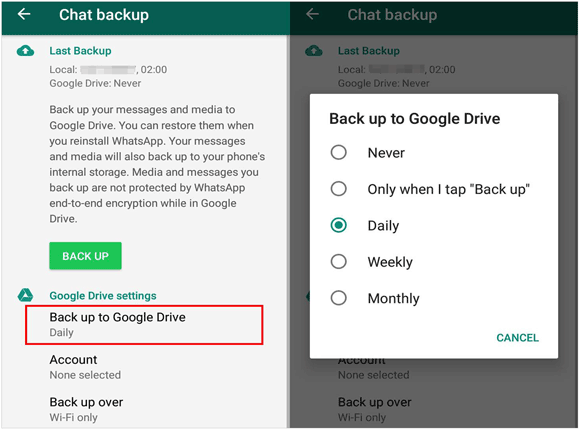This screenshot has width=580, height=430.
Task: Click dimmed Back up over item in right screen
Action: click(x=375, y=409)
